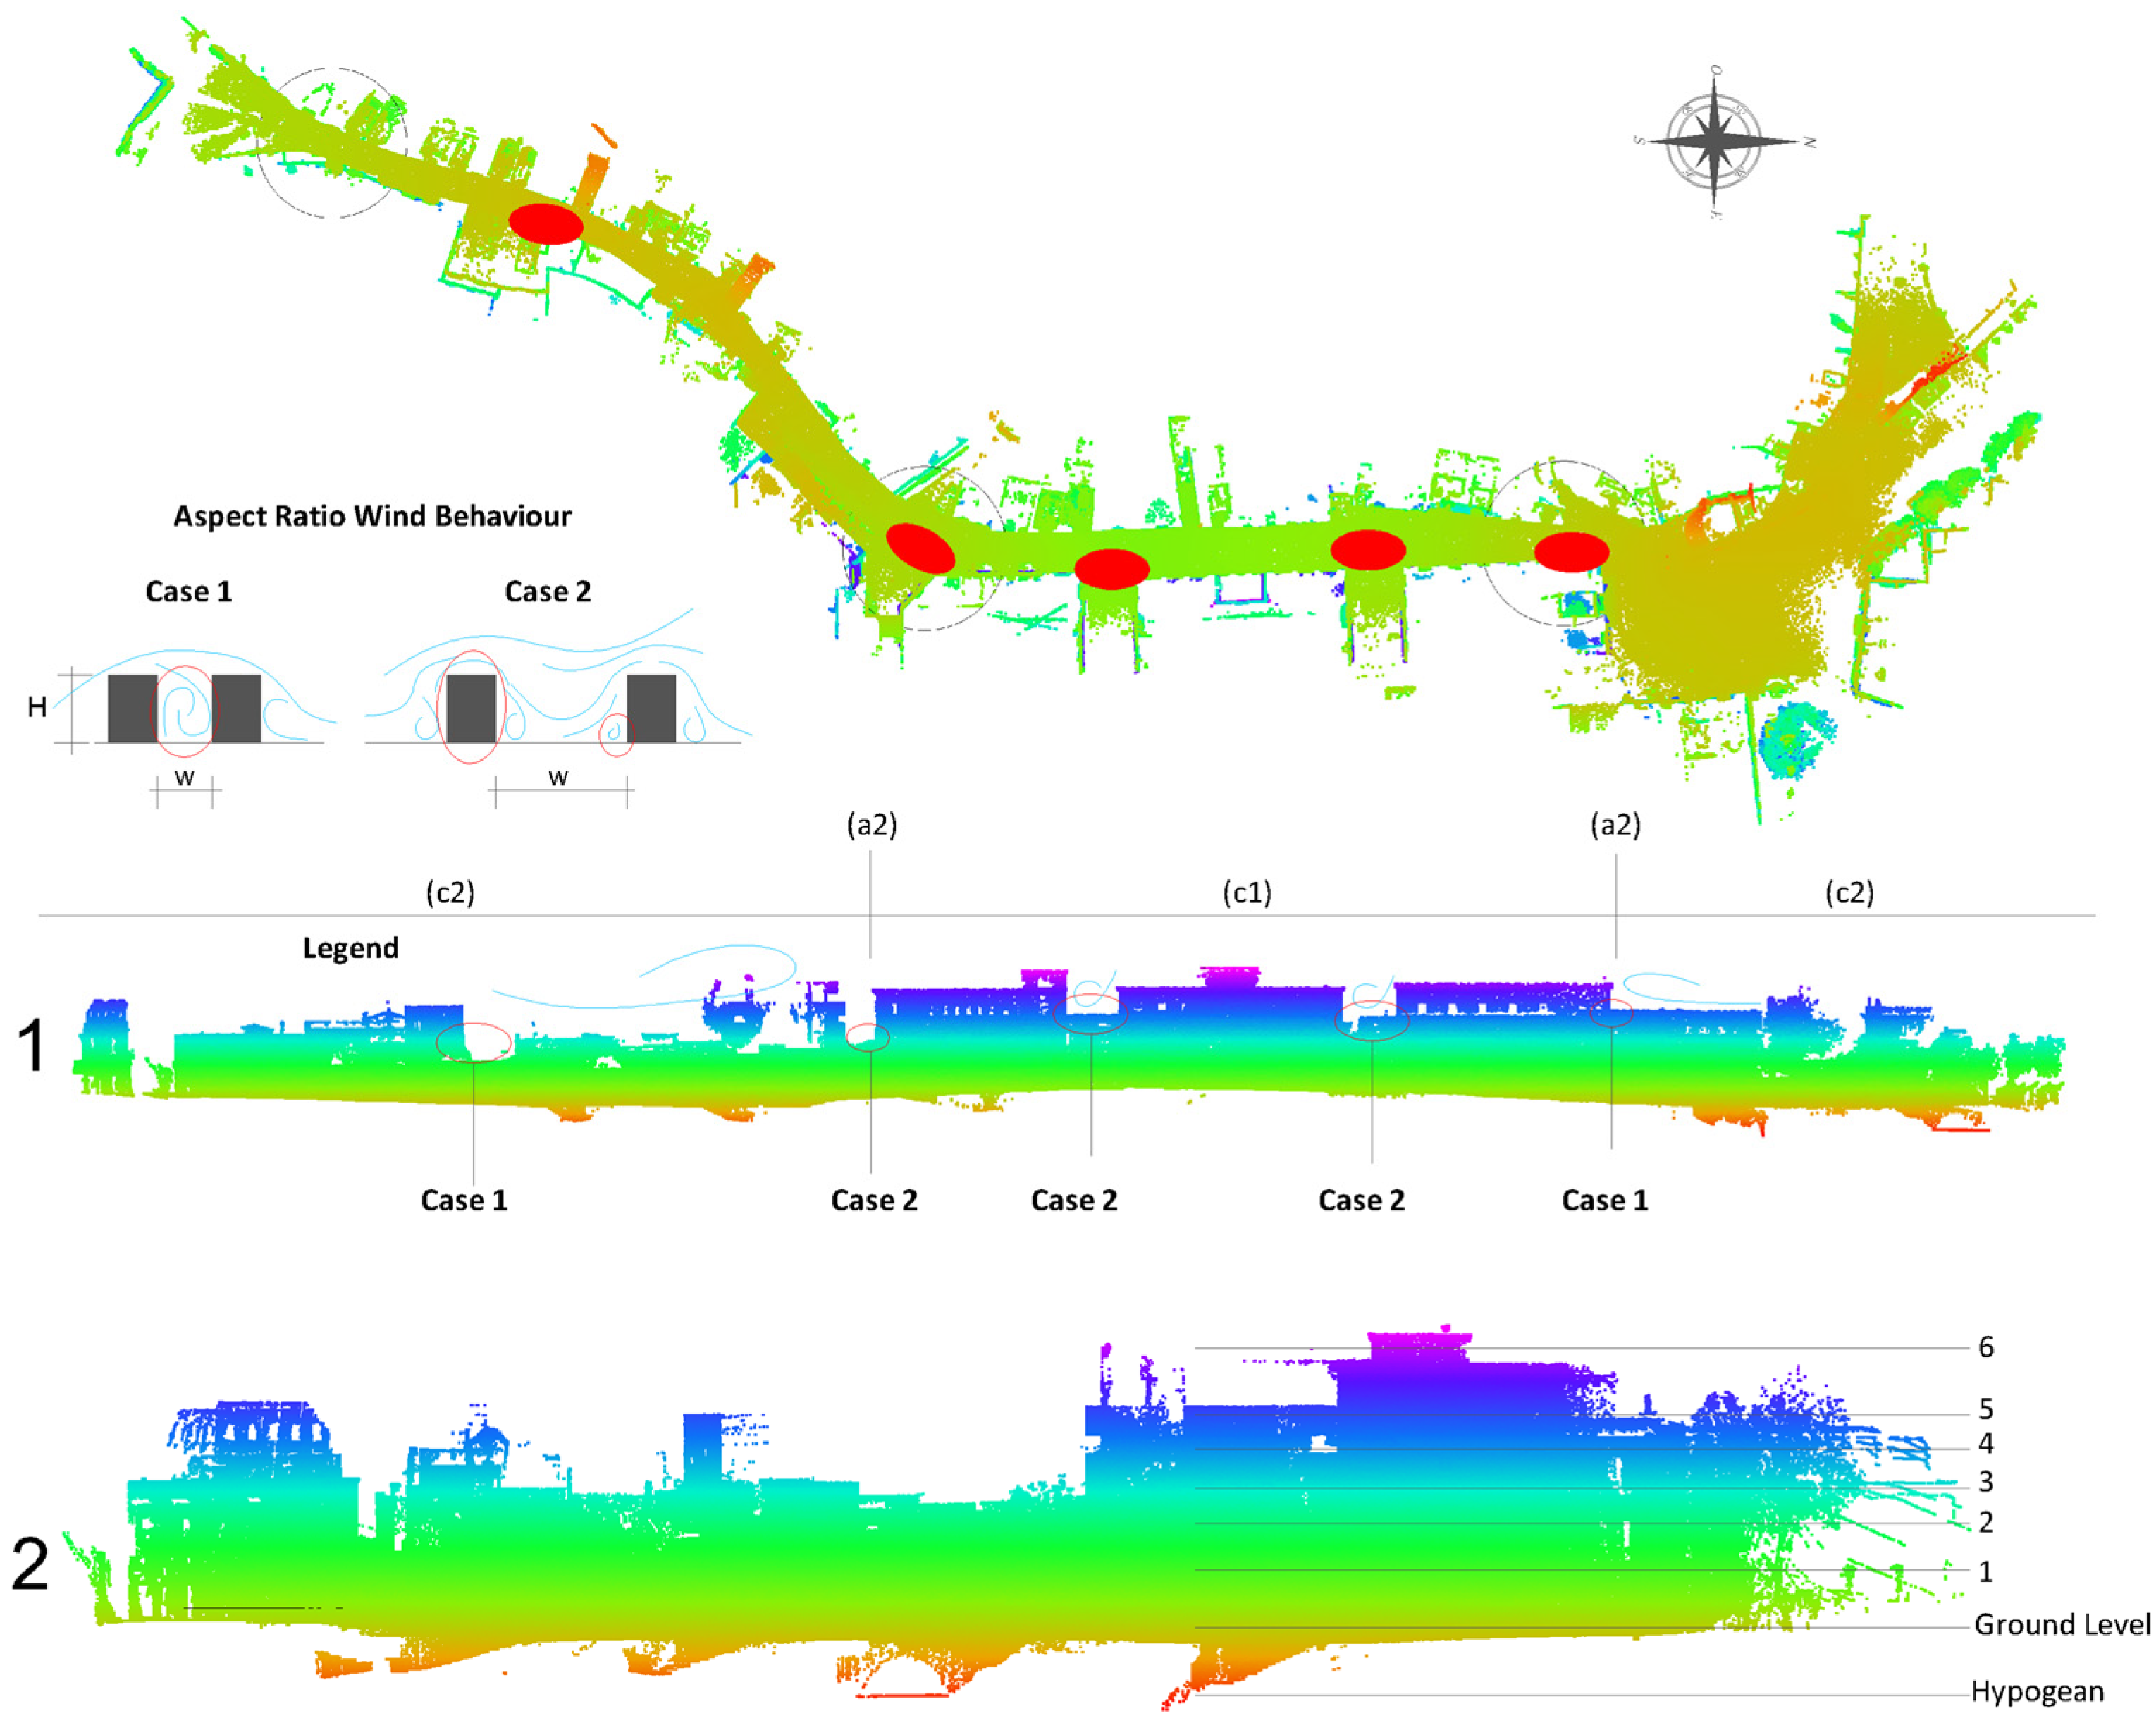
Task: Click the 'Hypogean' level label
Action: (x=2037, y=1692)
